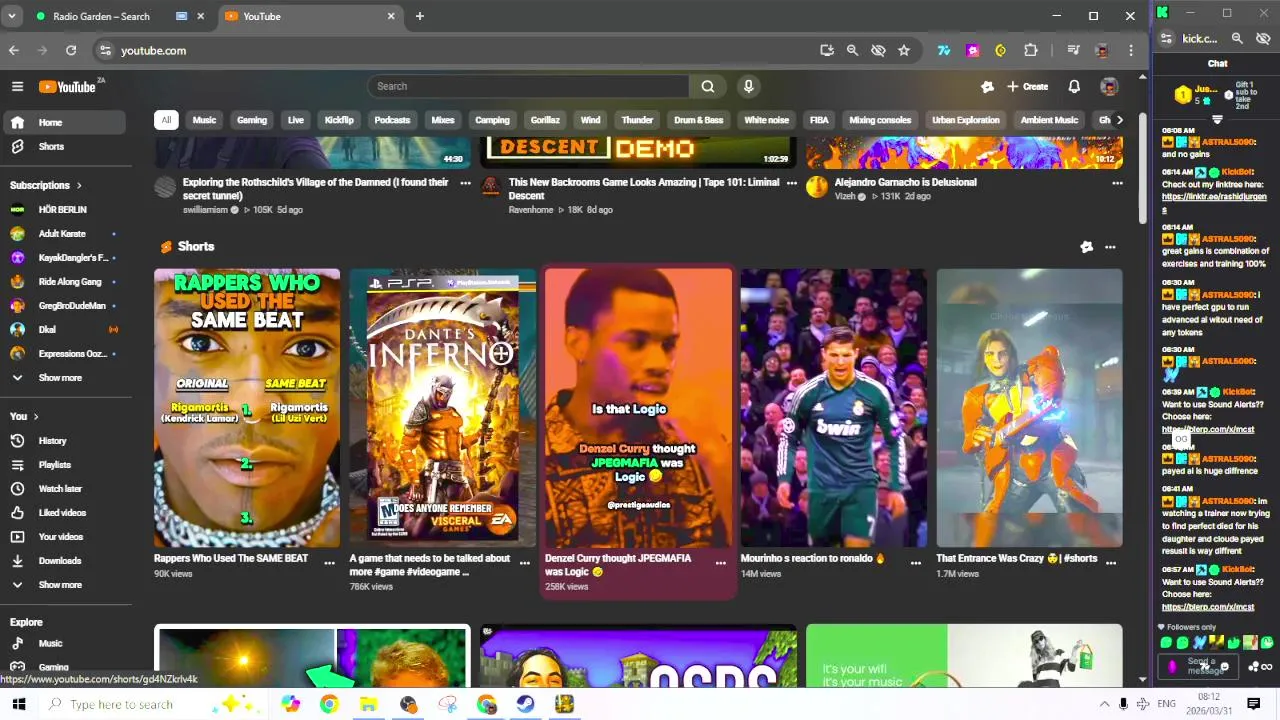1280x720 pixels.
Task: Open the emoji picker in Kick chat
Action: click(1224, 666)
